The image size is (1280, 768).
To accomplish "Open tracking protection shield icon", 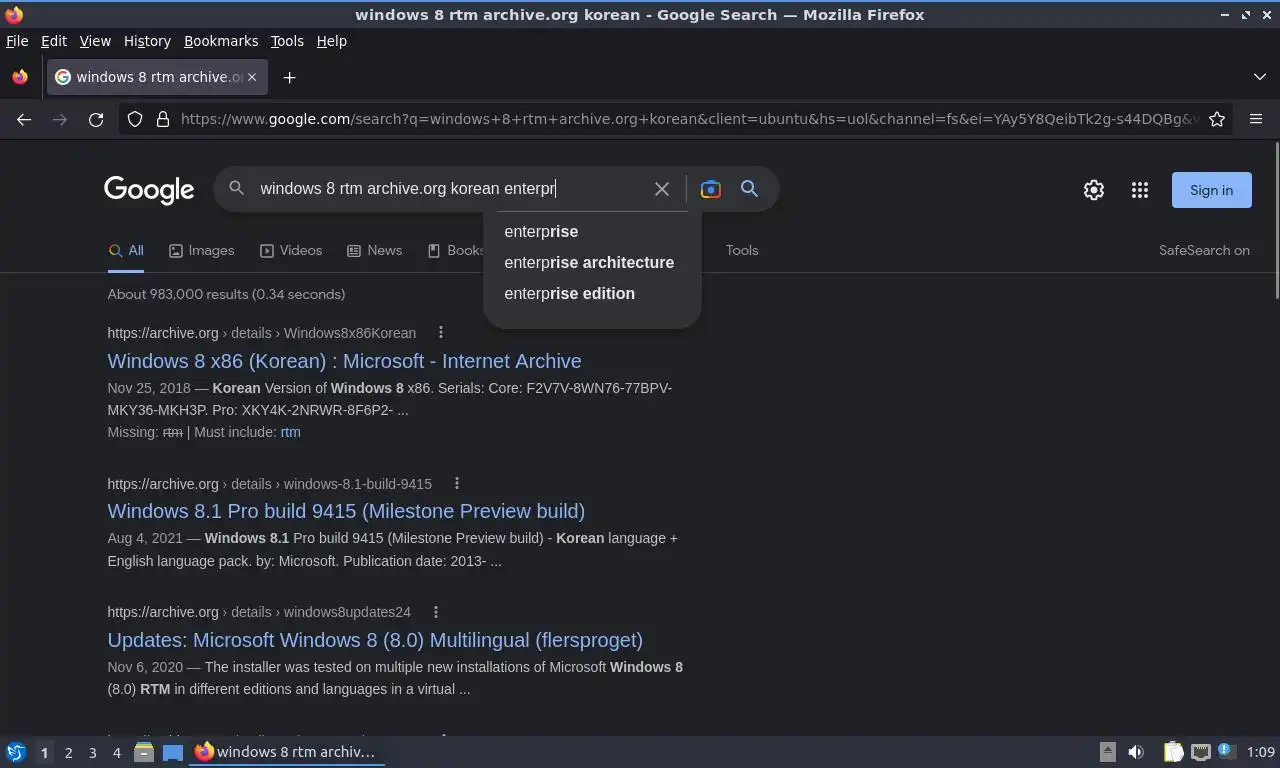I will pos(135,119).
